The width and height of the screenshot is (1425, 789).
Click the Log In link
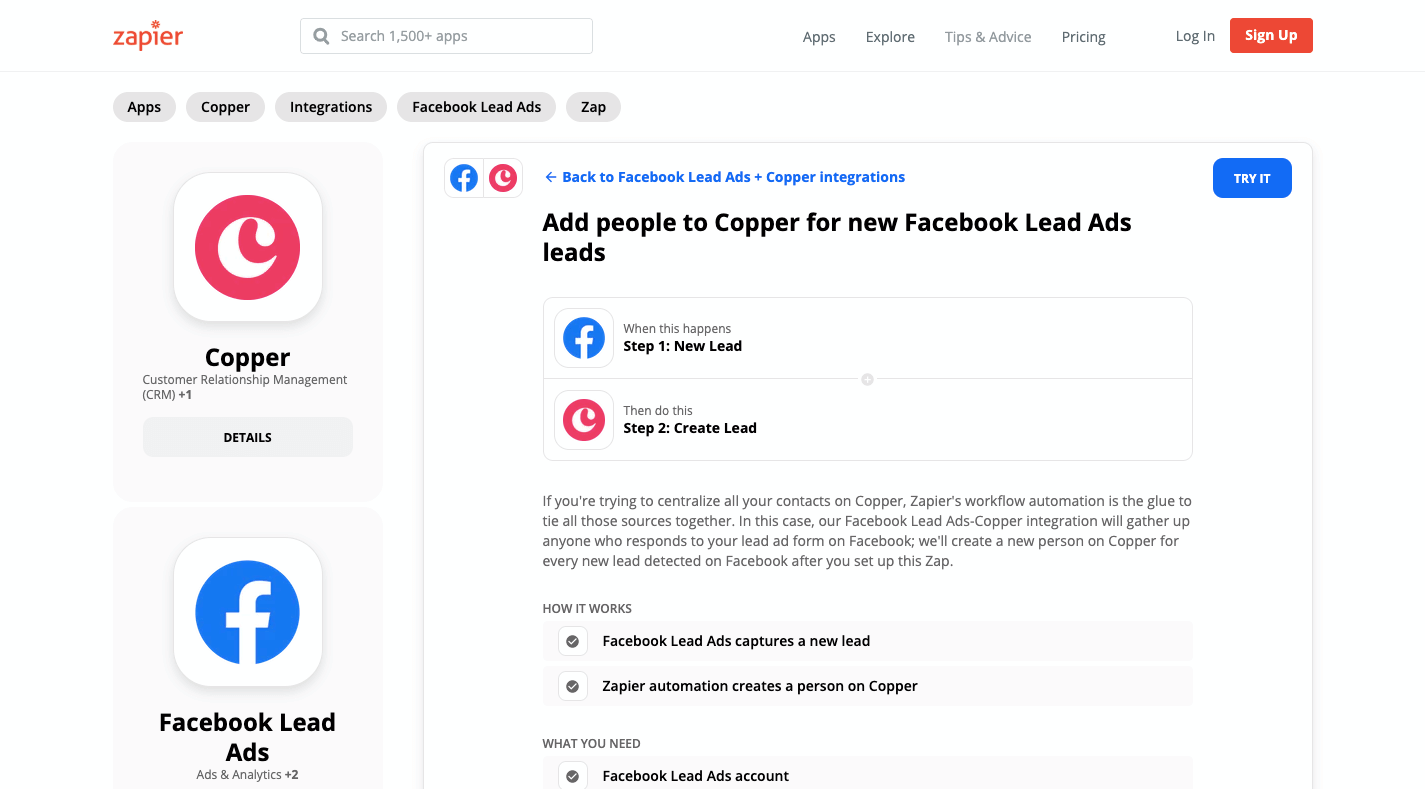(x=1195, y=36)
